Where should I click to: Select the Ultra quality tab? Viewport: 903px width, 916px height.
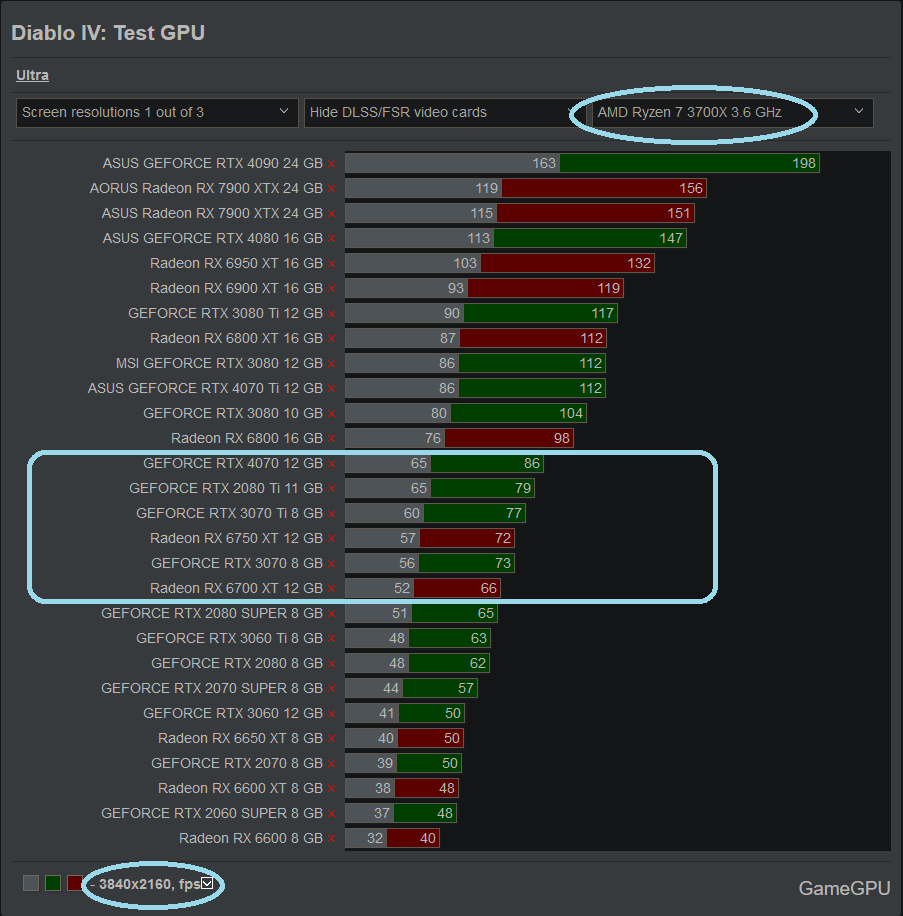32,75
